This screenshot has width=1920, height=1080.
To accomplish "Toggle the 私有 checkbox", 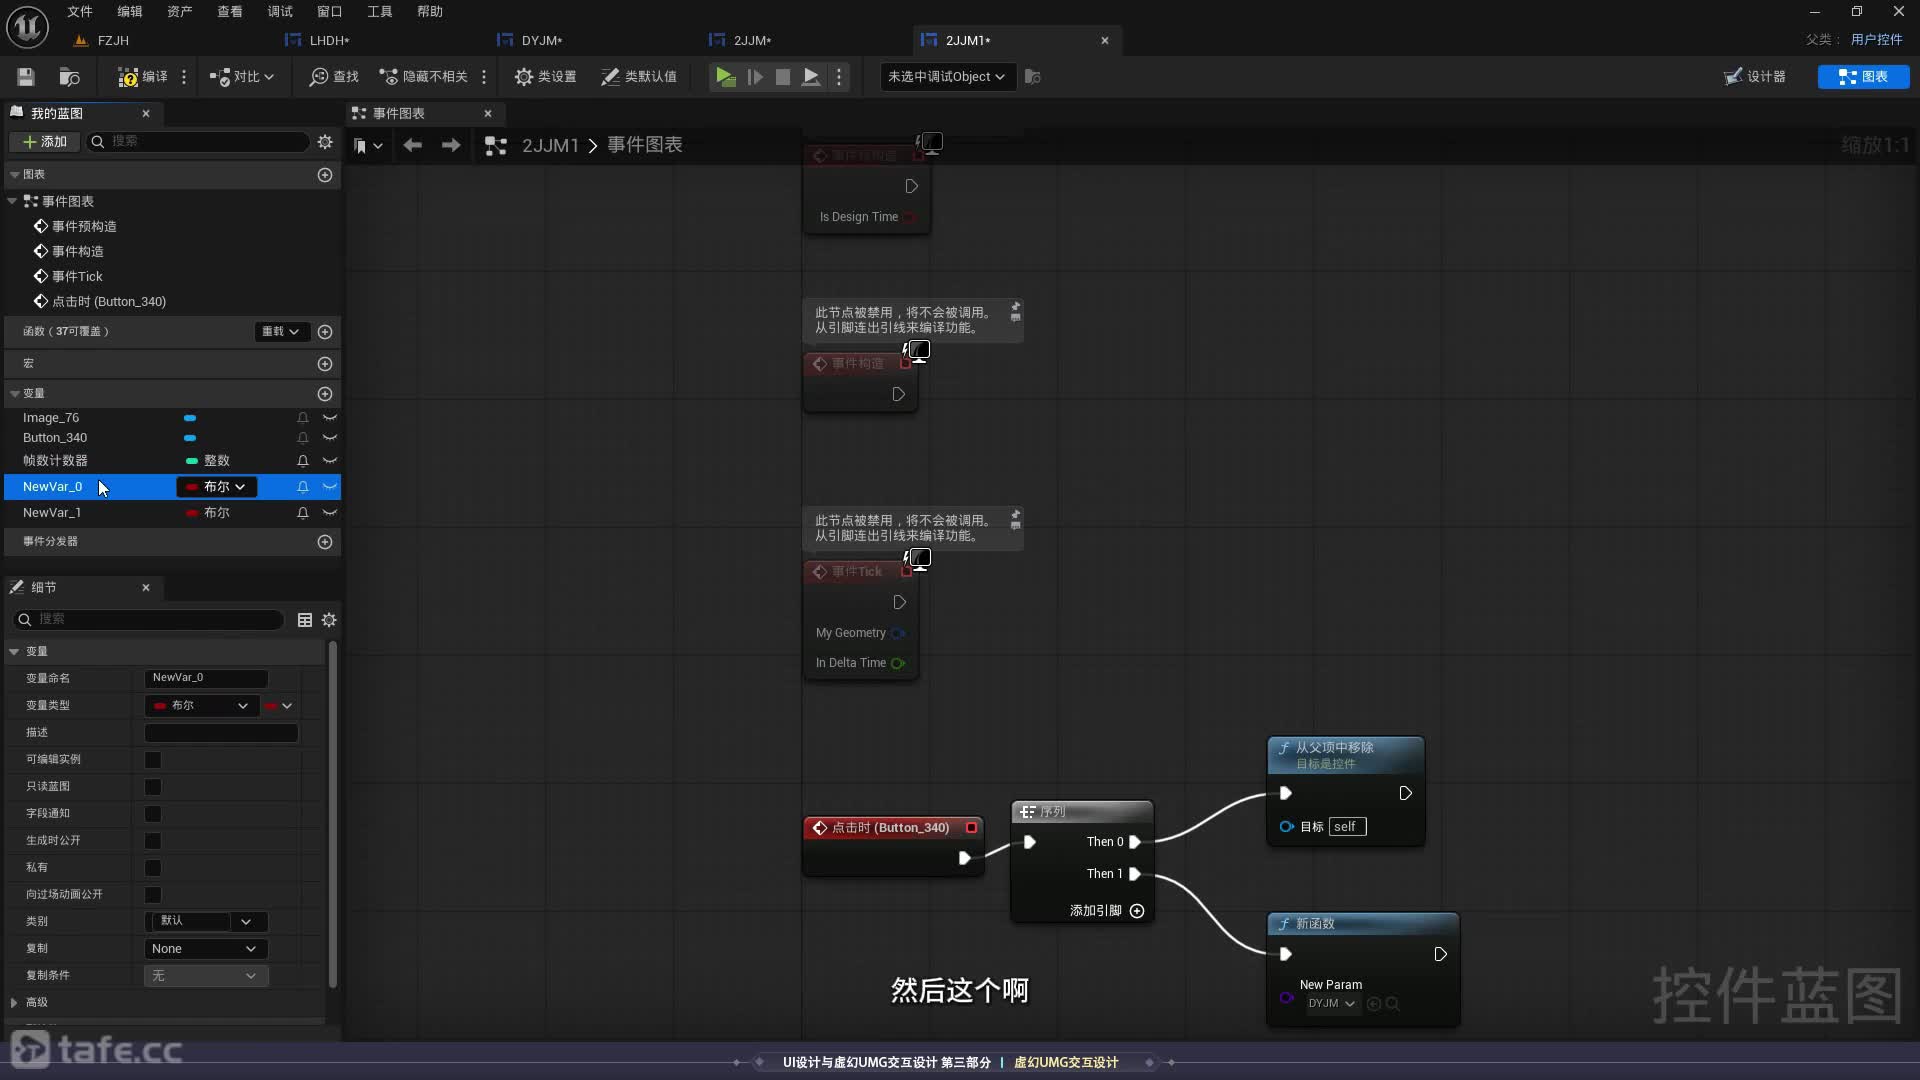I will 153,868.
